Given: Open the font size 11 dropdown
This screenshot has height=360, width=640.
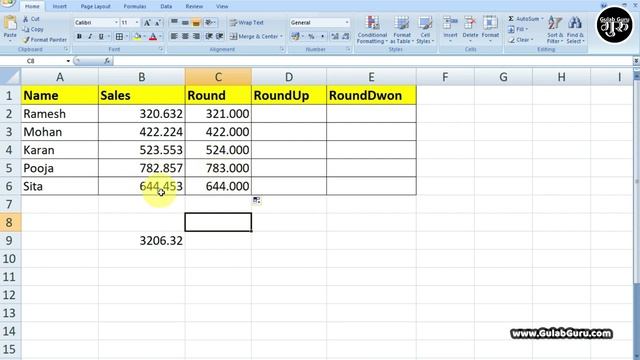Looking at the screenshot, I should [137, 23].
